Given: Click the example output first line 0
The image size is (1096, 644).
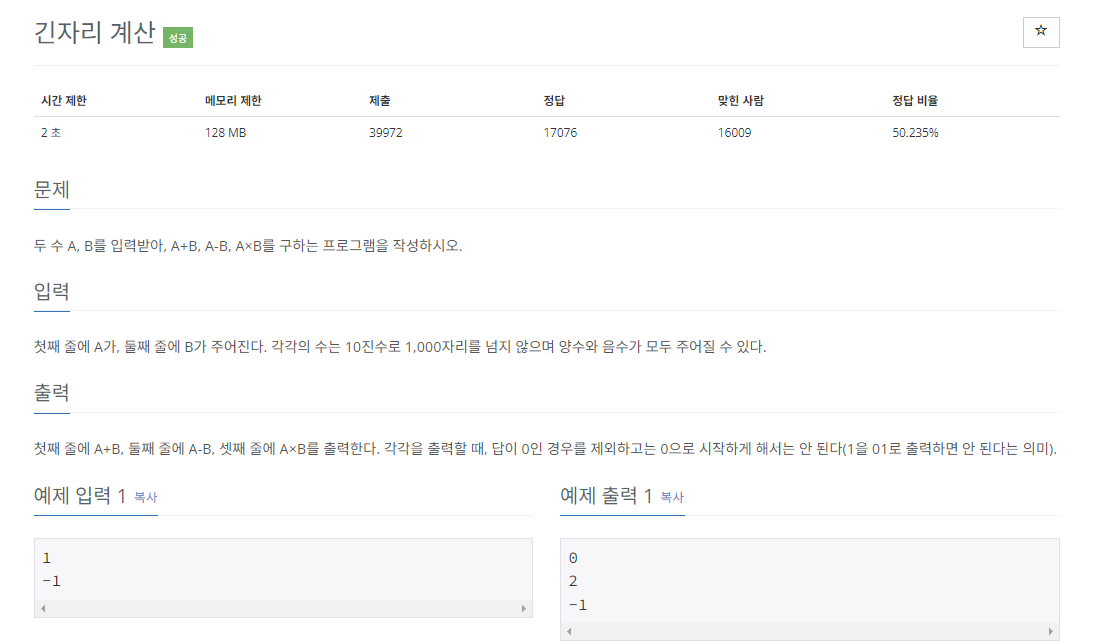Looking at the screenshot, I should tap(573, 558).
